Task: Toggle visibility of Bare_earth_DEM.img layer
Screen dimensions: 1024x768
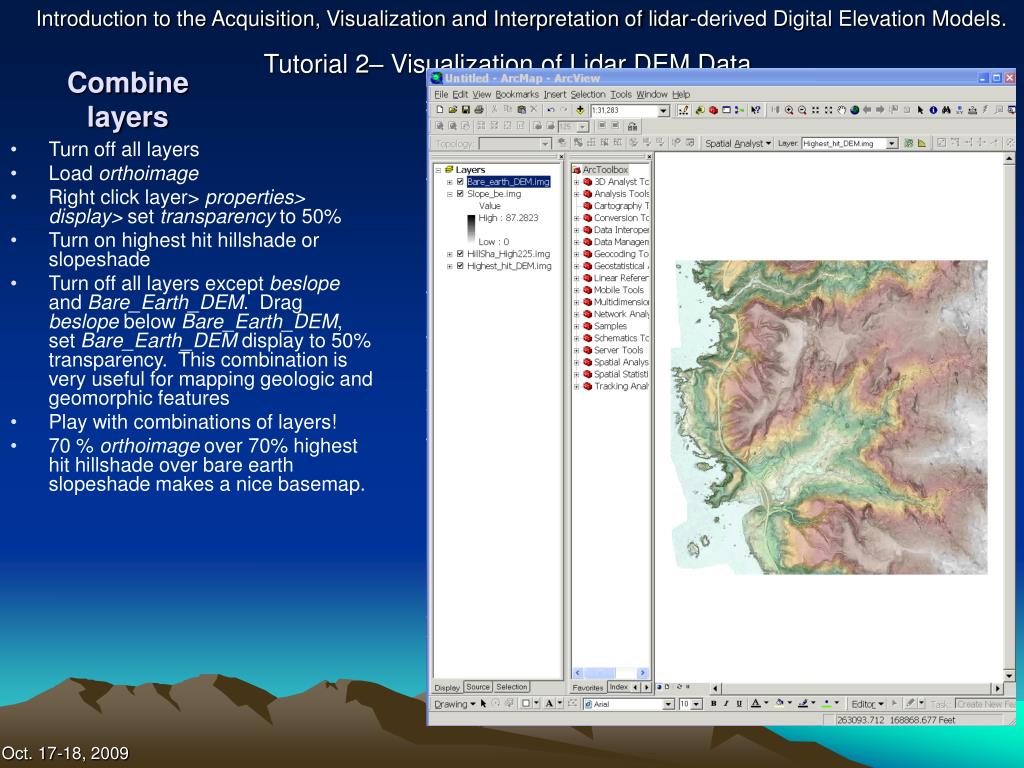Action: point(460,182)
